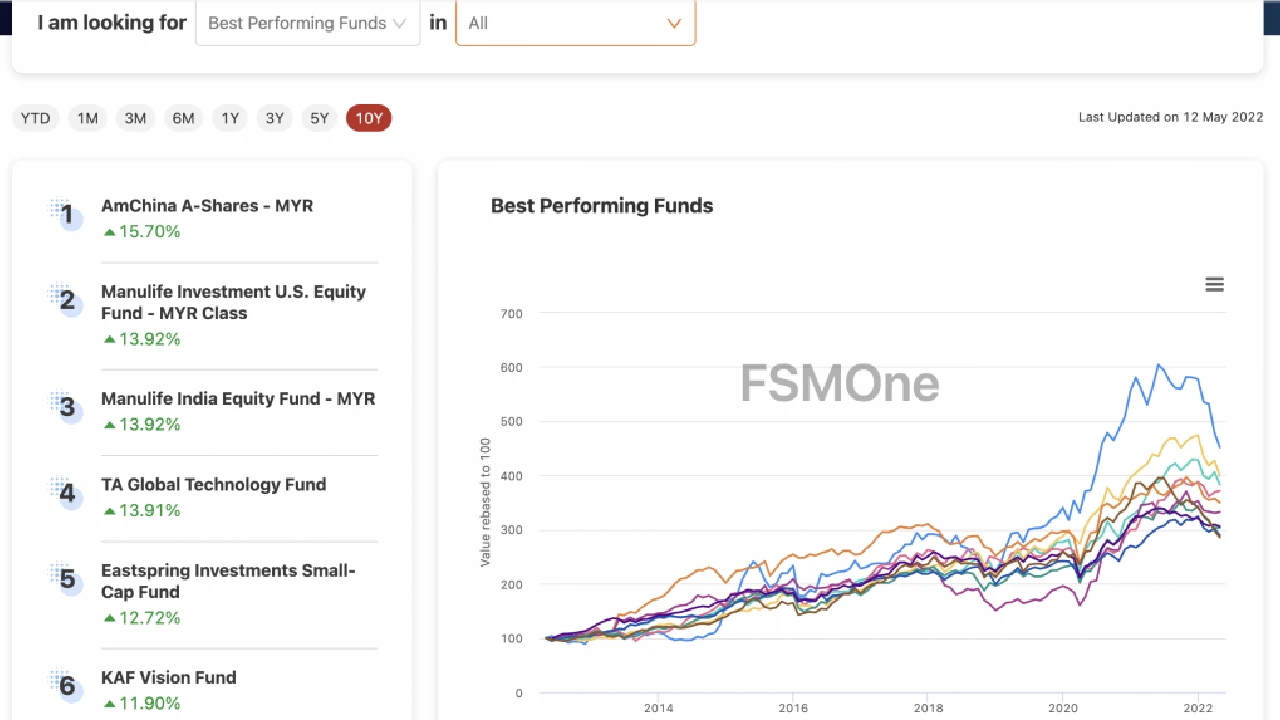Image resolution: width=1280 pixels, height=720 pixels.
Task: Choose the active 10Y period tab
Action: 368,118
